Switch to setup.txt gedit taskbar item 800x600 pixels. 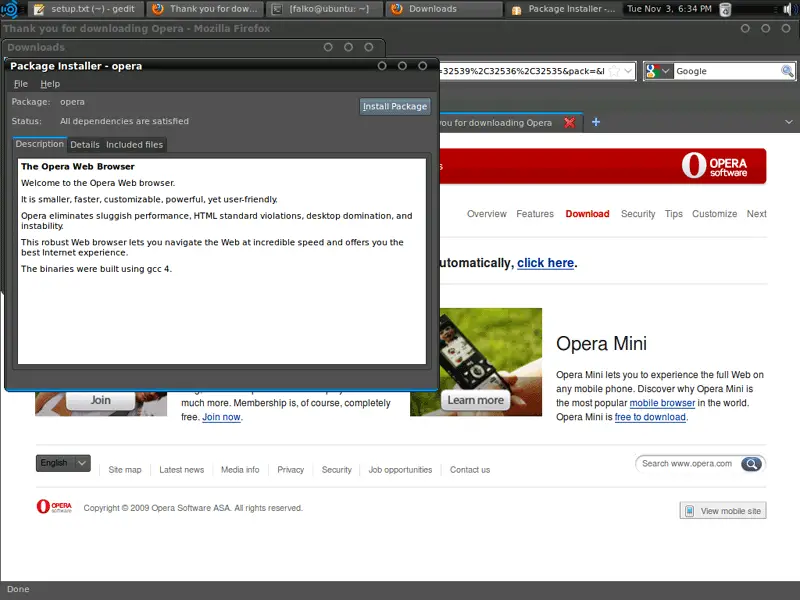click(x=85, y=9)
